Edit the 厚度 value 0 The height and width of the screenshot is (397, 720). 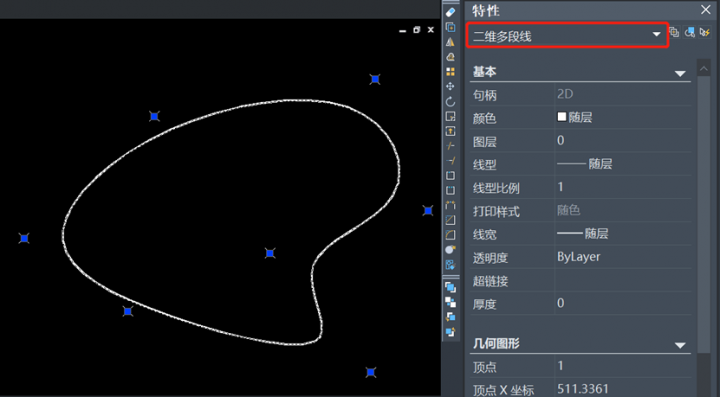click(623, 303)
